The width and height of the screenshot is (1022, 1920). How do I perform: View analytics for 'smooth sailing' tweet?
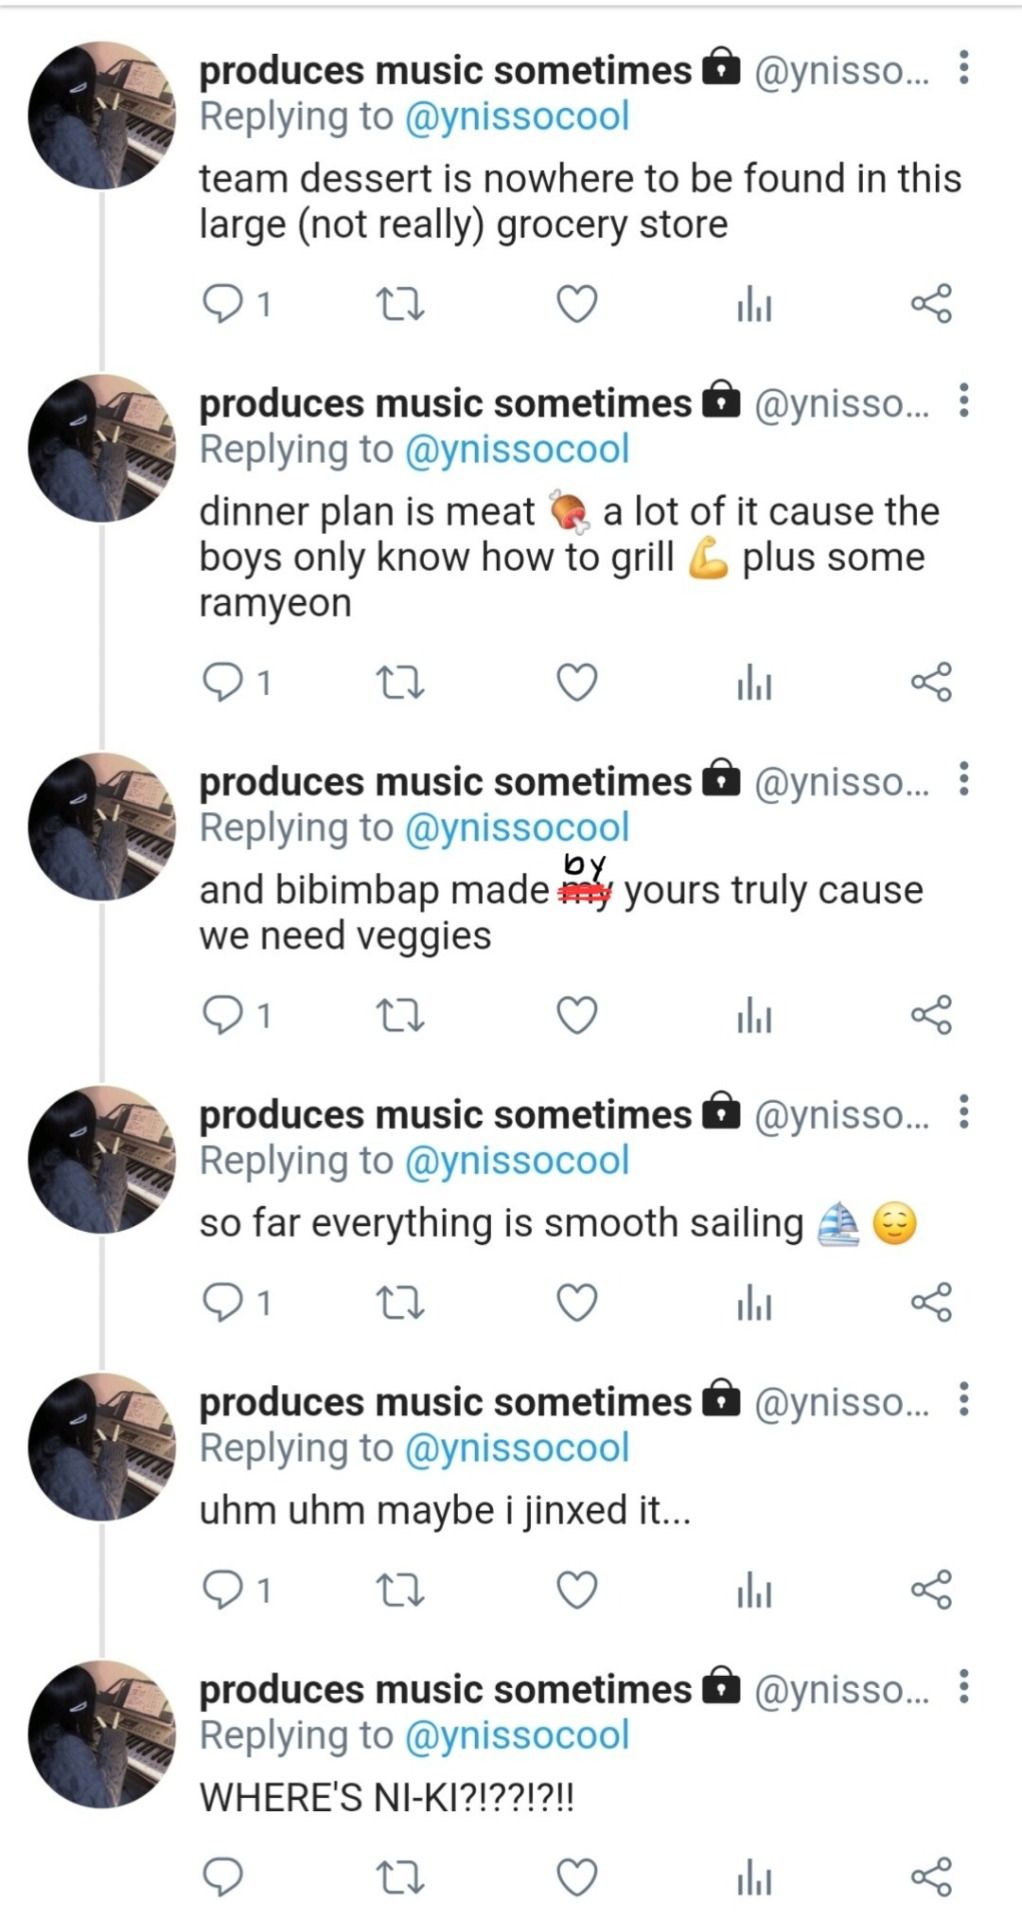754,1304
